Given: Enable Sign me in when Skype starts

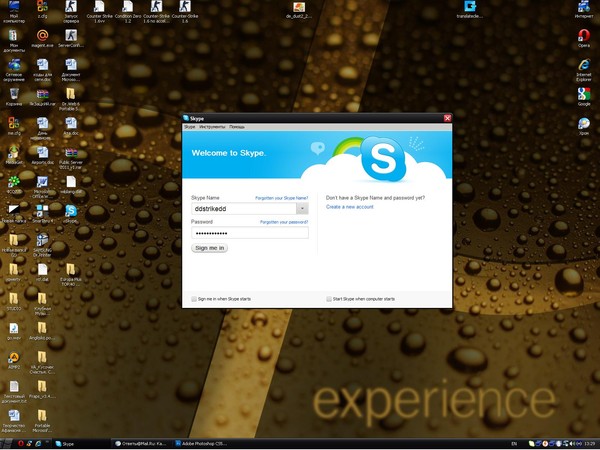Looking at the screenshot, I should coord(194,299).
